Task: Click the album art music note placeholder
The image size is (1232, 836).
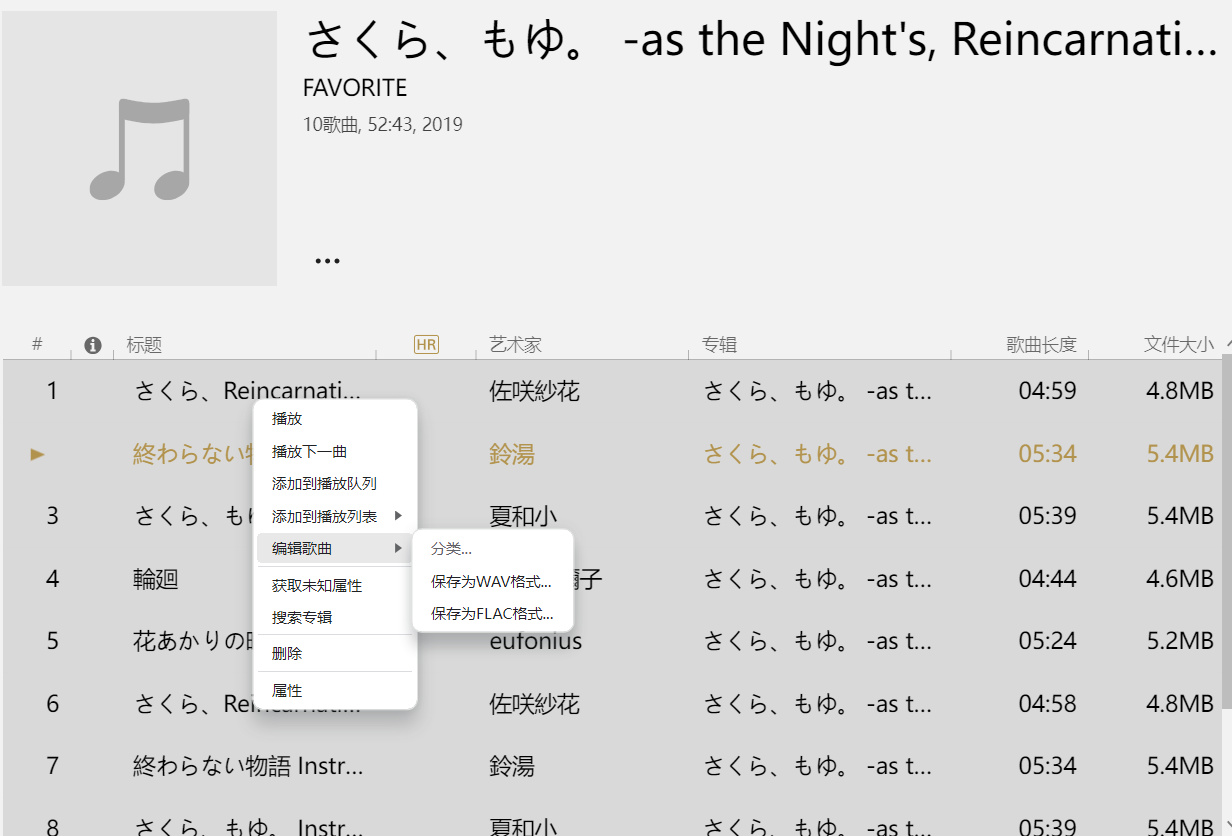Action: point(140,148)
